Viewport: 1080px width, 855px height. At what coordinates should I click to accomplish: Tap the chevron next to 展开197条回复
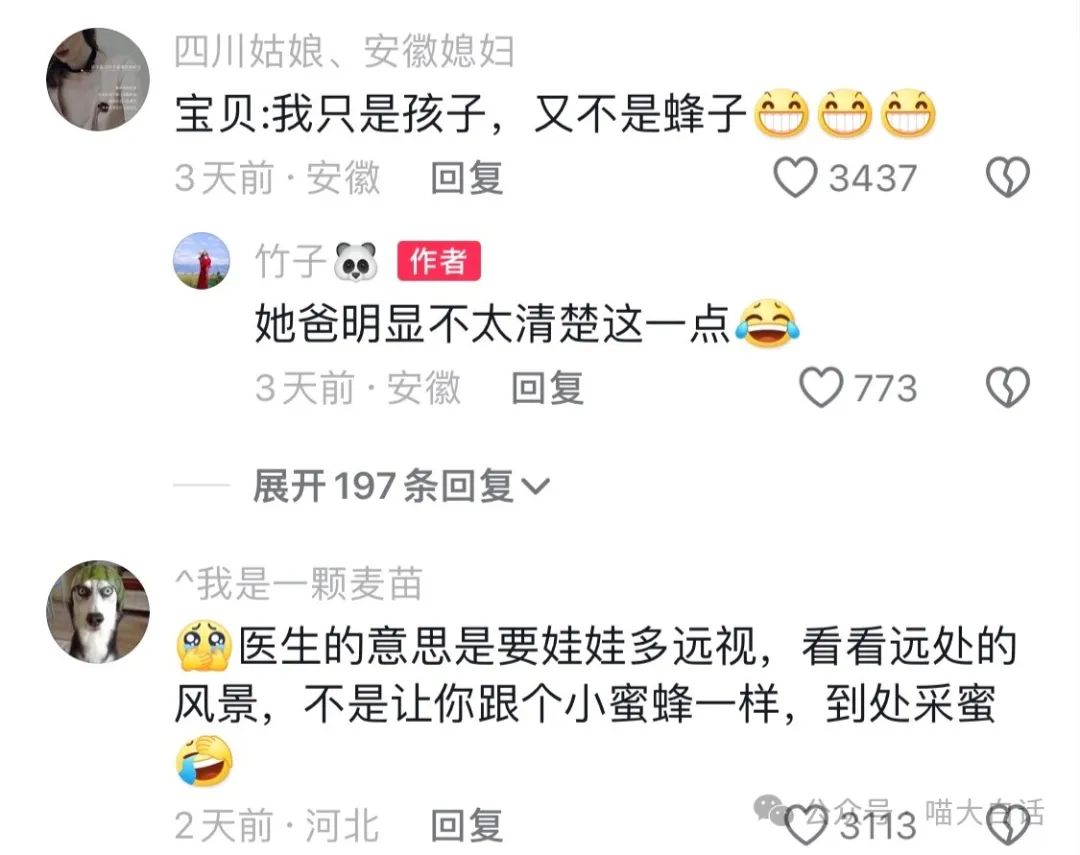(x=535, y=487)
